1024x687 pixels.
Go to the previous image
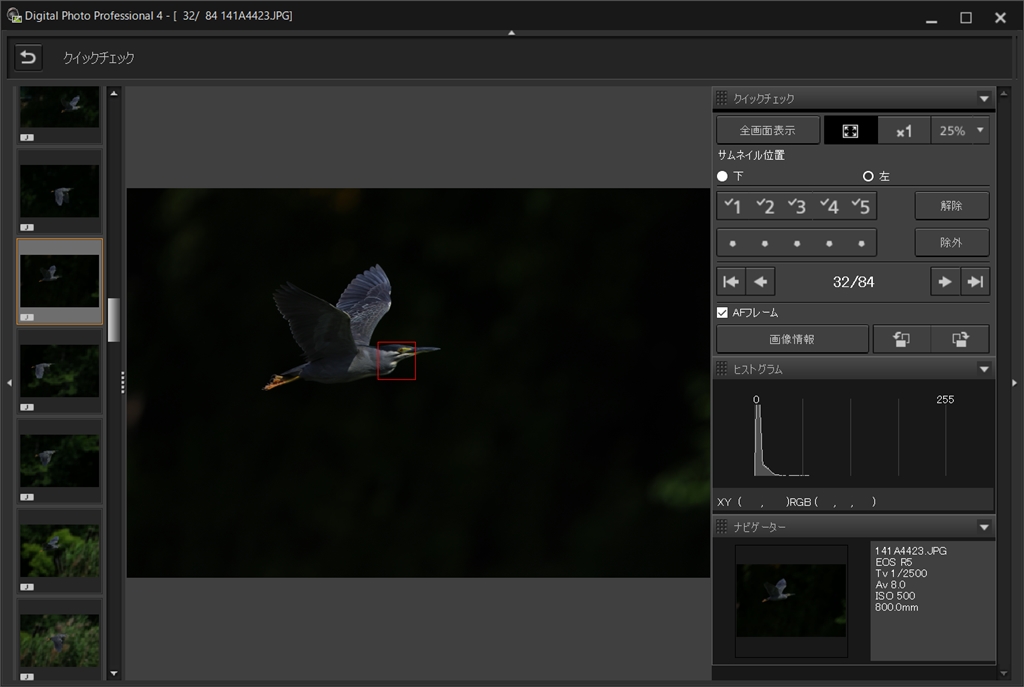pos(761,282)
